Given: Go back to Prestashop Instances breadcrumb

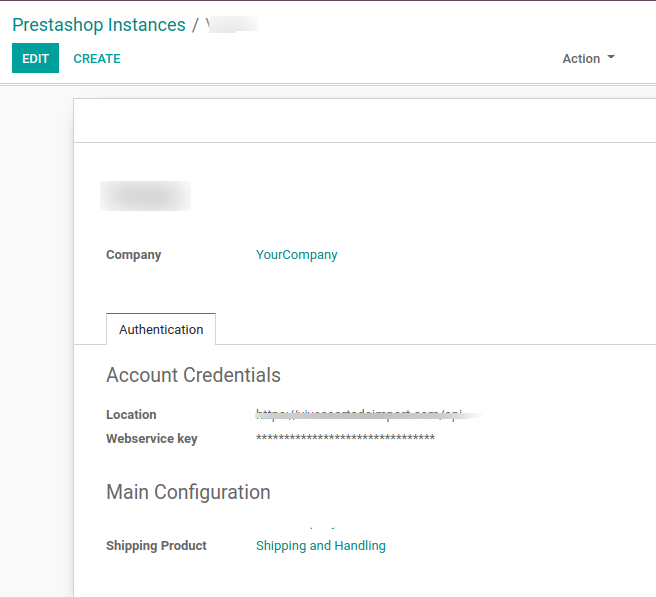Looking at the screenshot, I should tap(99, 25).
